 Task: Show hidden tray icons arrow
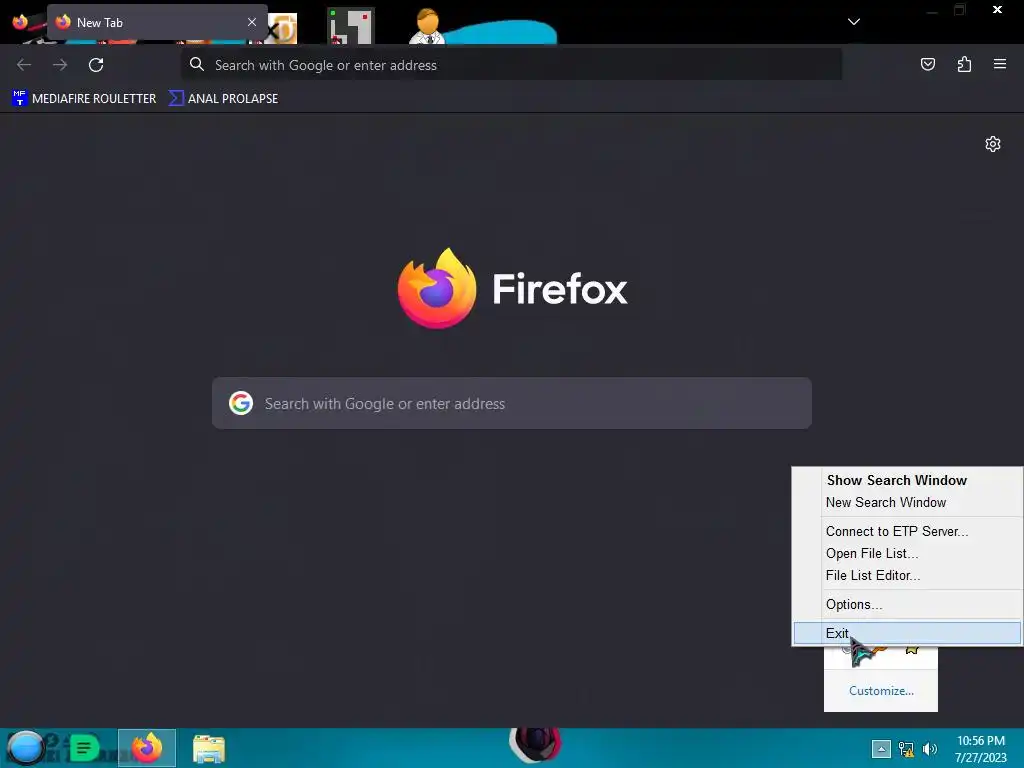click(x=881, y=748)
